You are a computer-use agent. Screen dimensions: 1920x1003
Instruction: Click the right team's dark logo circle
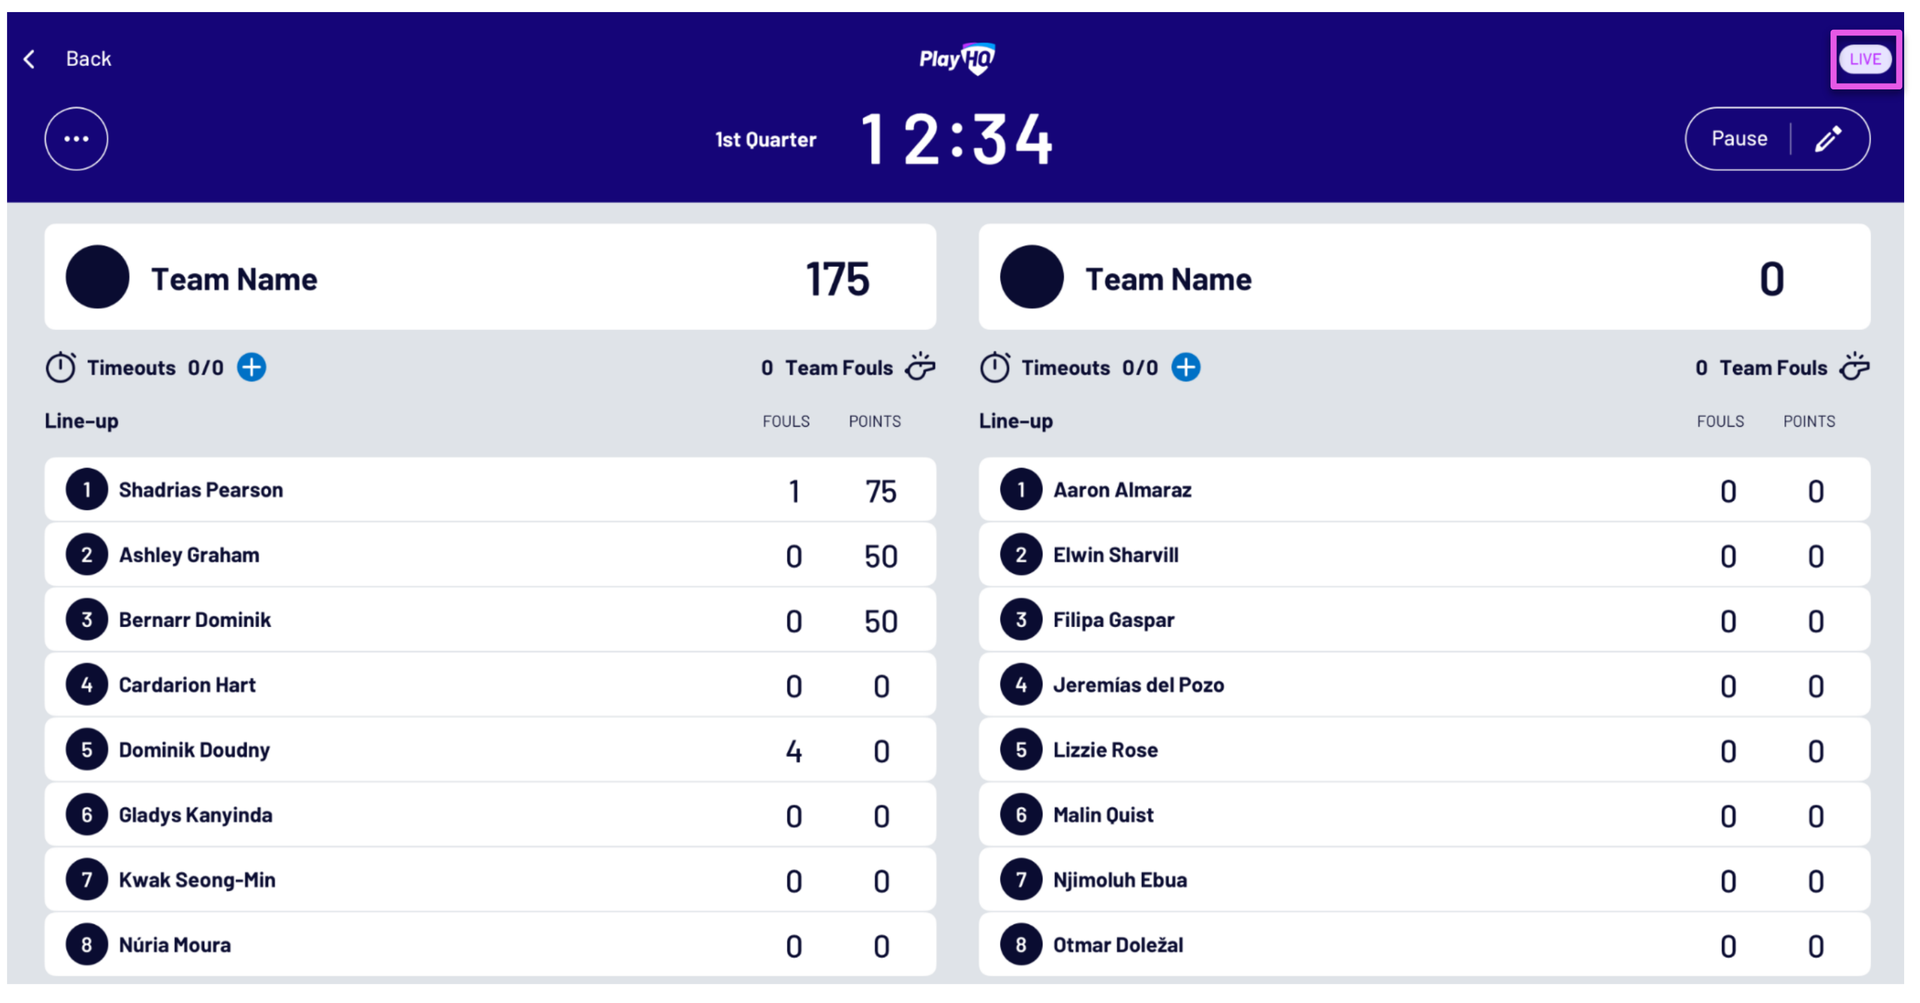(x=1032, y=278)
